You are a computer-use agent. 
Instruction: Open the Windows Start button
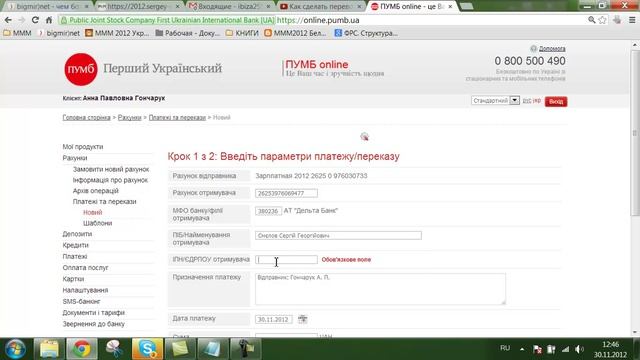15,349
